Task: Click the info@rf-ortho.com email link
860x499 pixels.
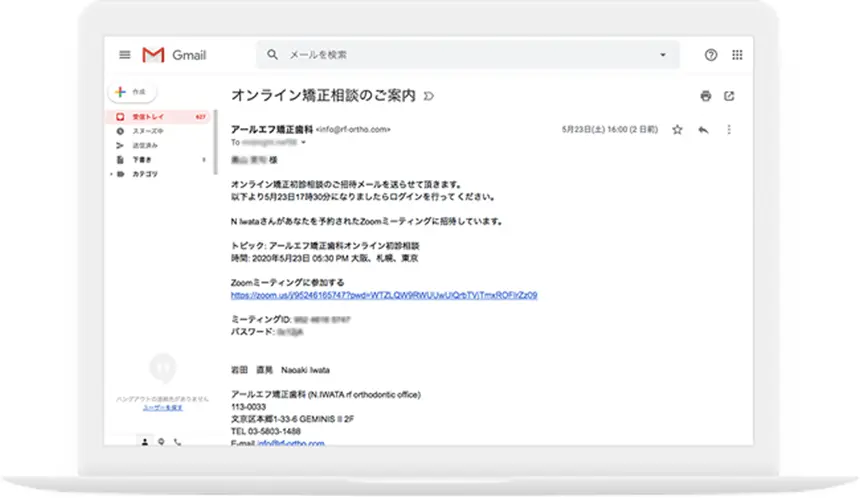Action: (291, 443)
